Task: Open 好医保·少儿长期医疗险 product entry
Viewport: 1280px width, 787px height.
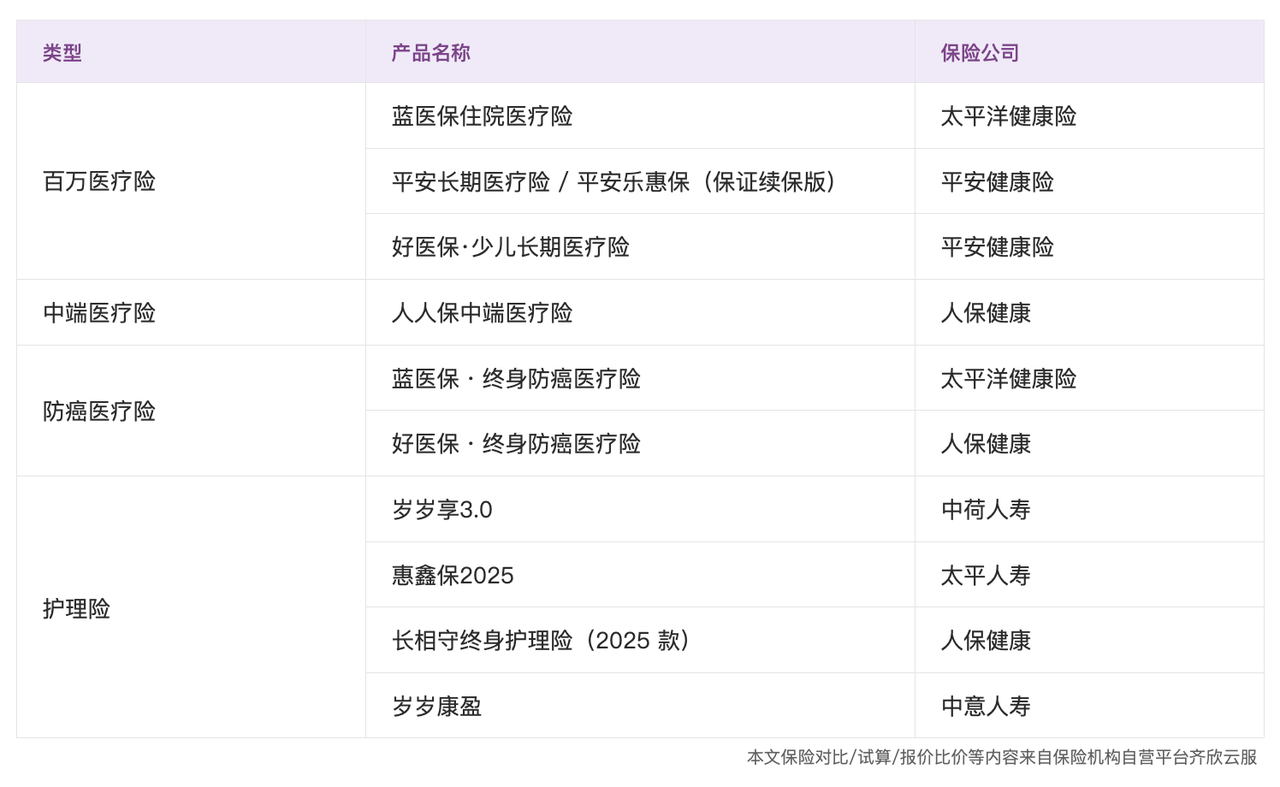Action: (510, 247)
